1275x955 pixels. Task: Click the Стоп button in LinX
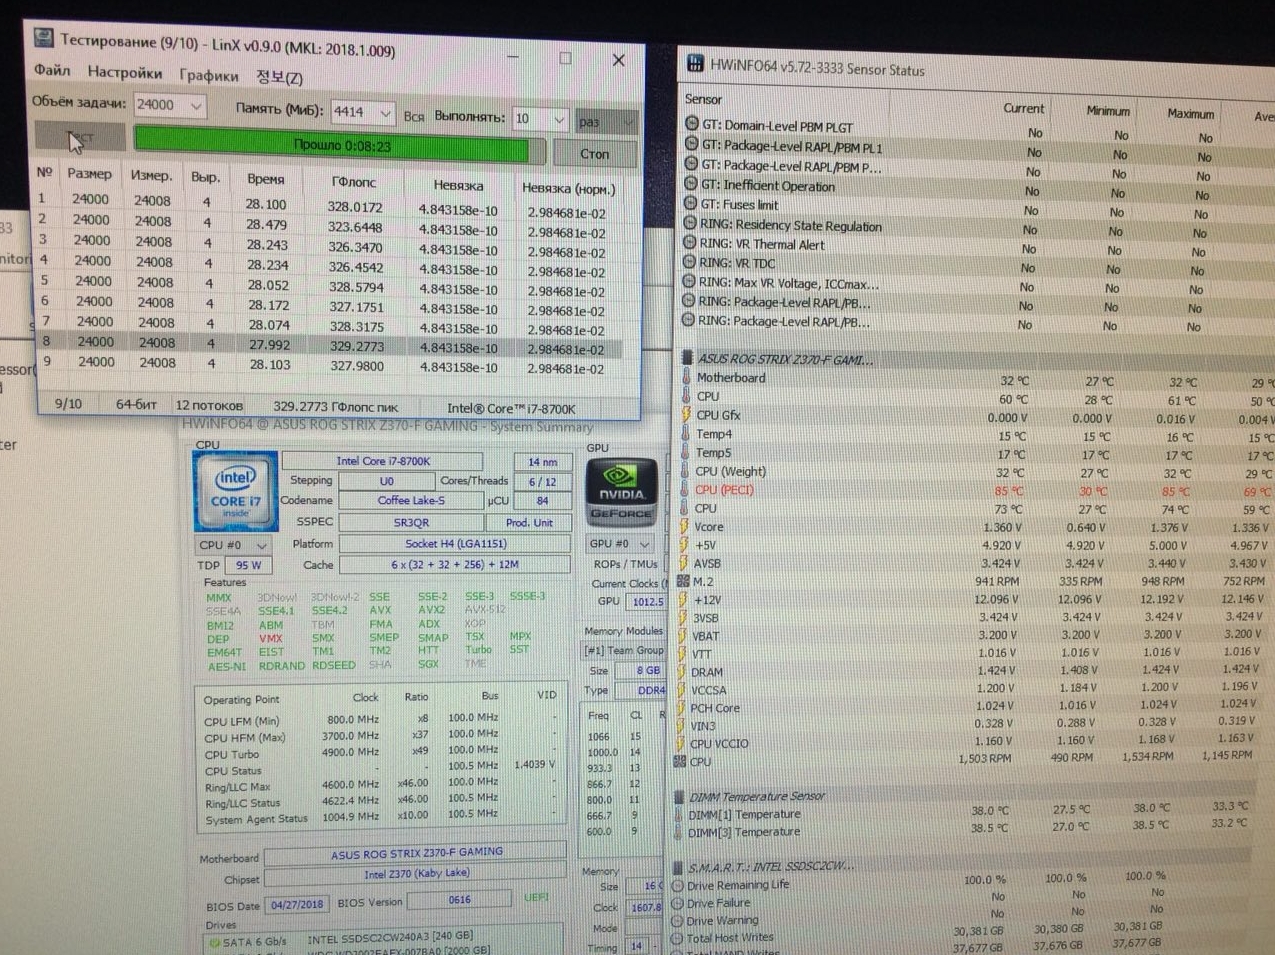(x=594, y=153)
